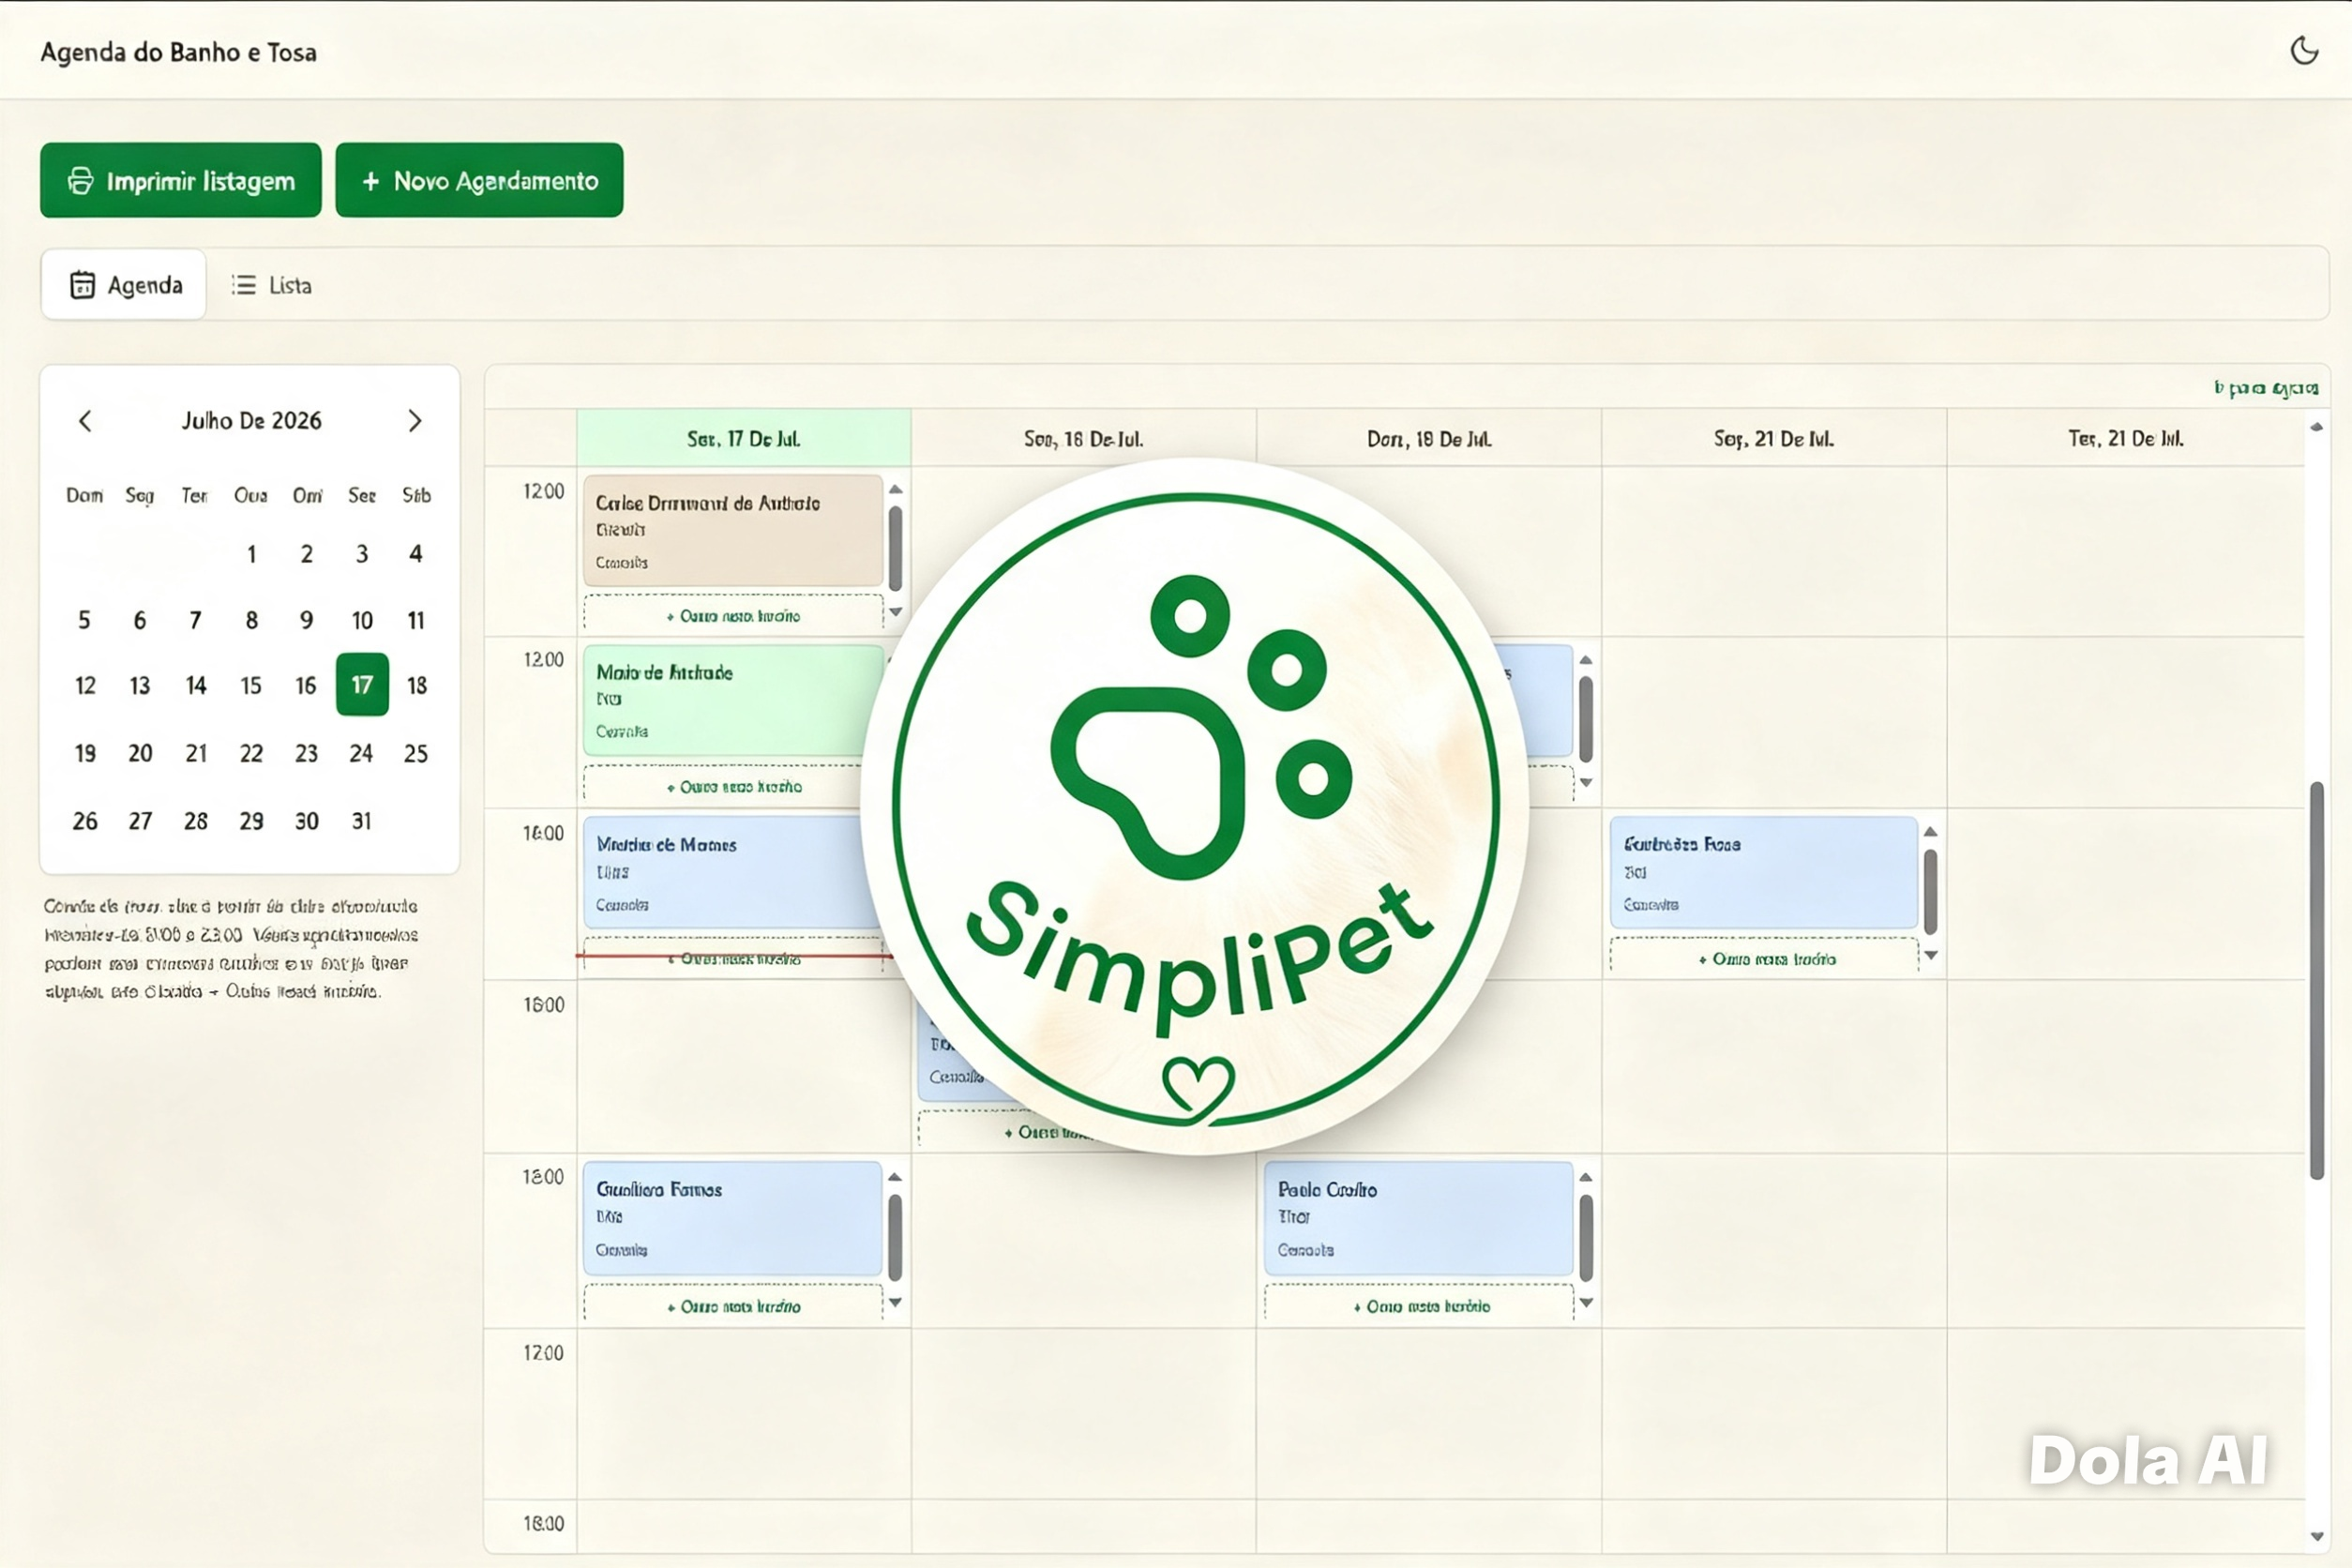Open the Carlos Drummond appointment card

coord(733,531)
